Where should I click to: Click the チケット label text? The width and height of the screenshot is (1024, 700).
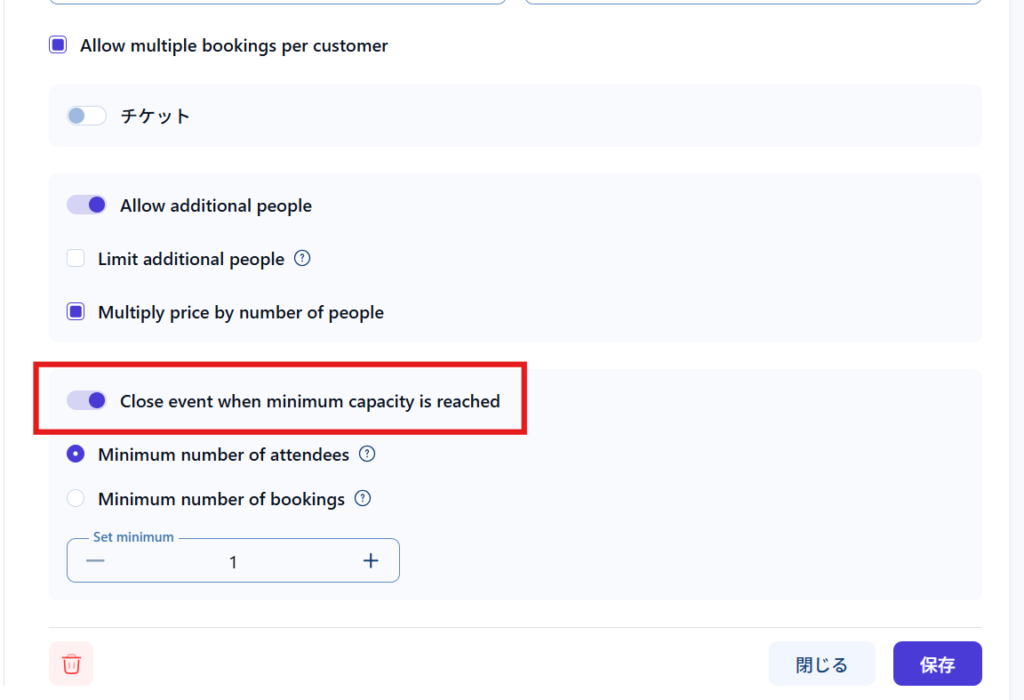(x=155, y=116)
